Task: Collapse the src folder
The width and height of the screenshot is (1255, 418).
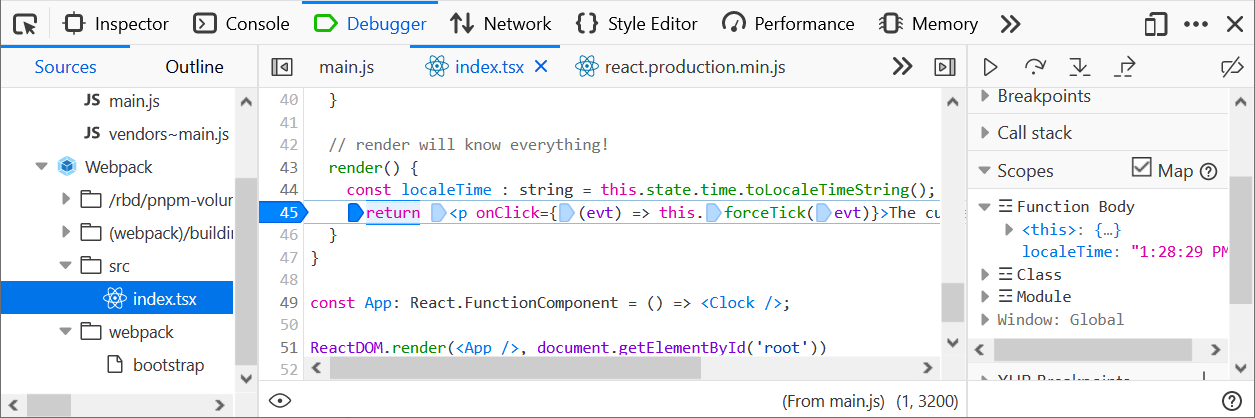Action: point(67,266)
